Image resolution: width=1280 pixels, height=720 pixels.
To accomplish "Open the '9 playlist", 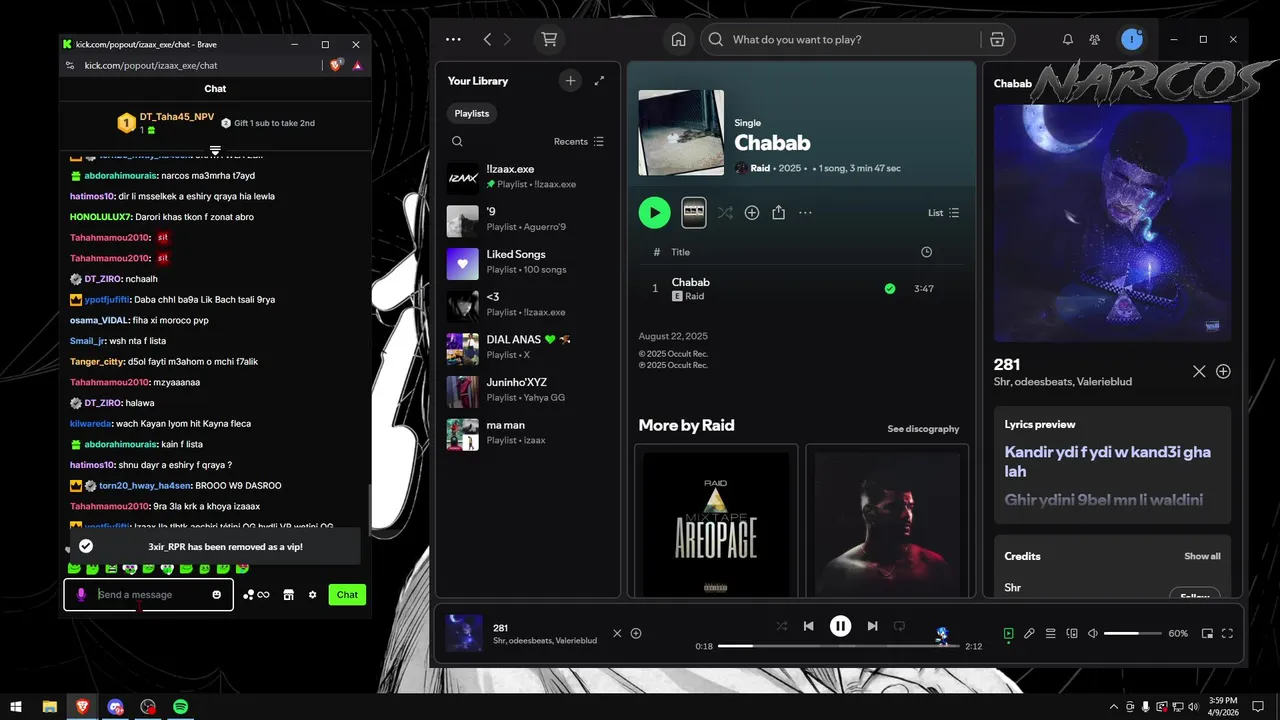I will (528, 219).
